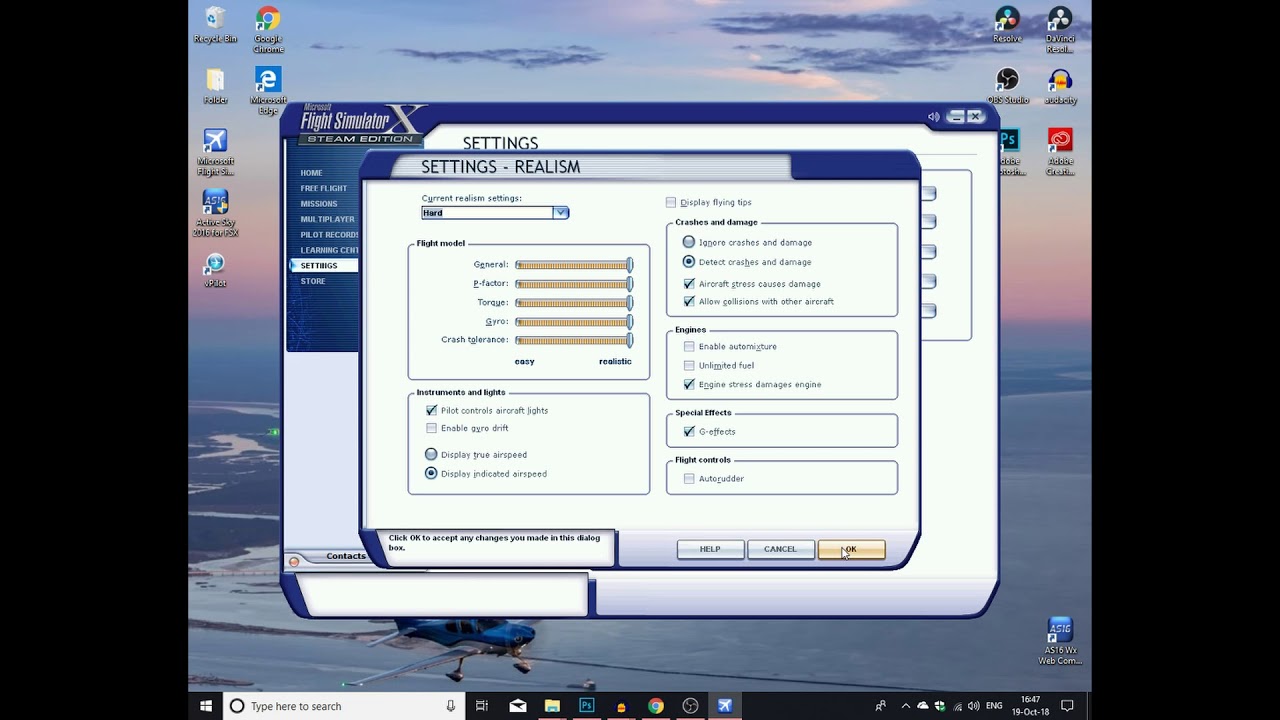The height and width of the screenshot is (720, 1280).
Task: Select Ignore crashes and damage option
Action: tap(689, 242)
